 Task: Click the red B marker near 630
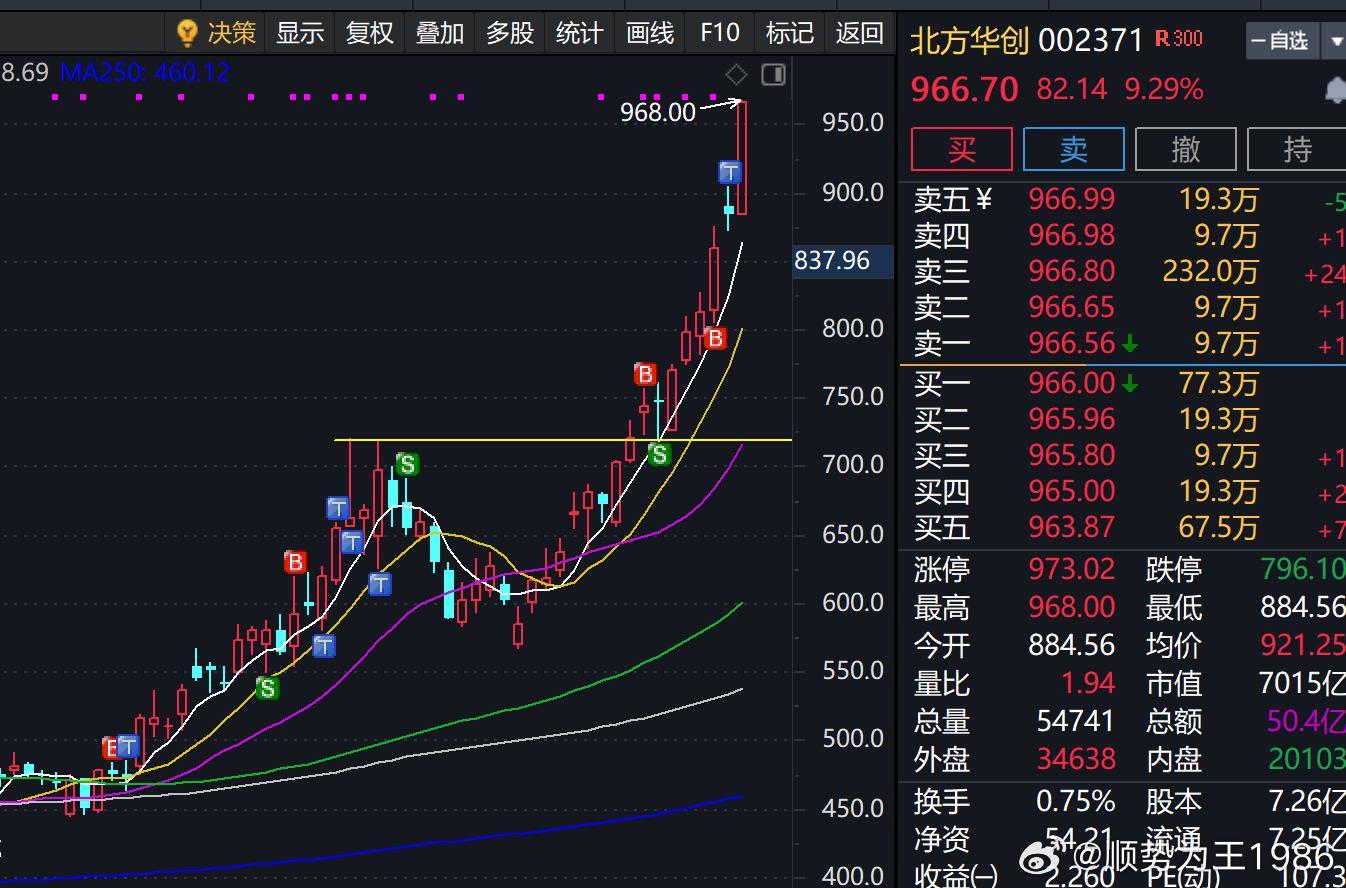(294, 562)
